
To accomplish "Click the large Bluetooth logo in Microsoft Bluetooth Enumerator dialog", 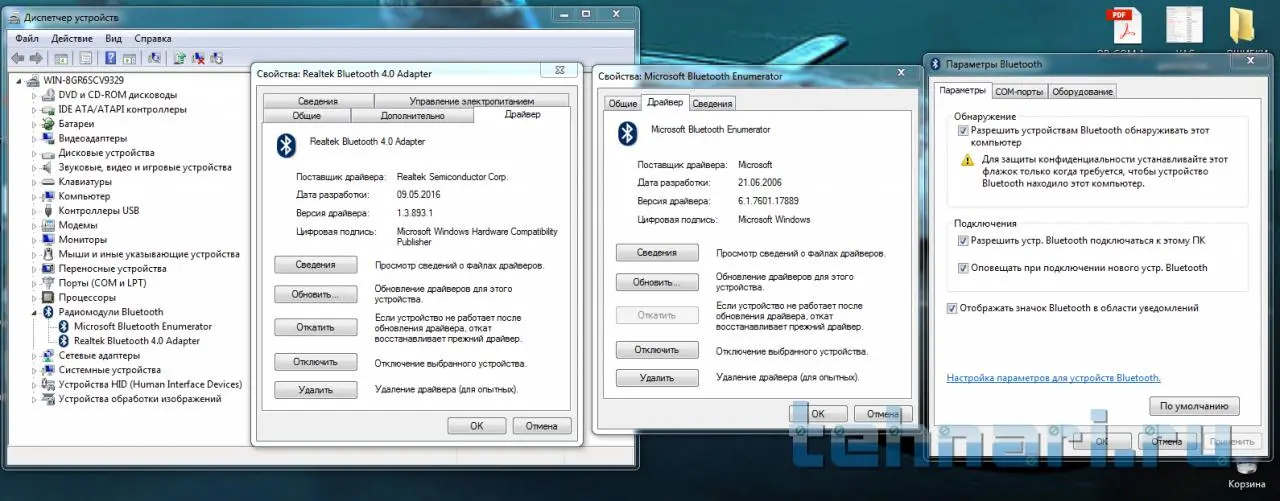I will tap(627, 133).
